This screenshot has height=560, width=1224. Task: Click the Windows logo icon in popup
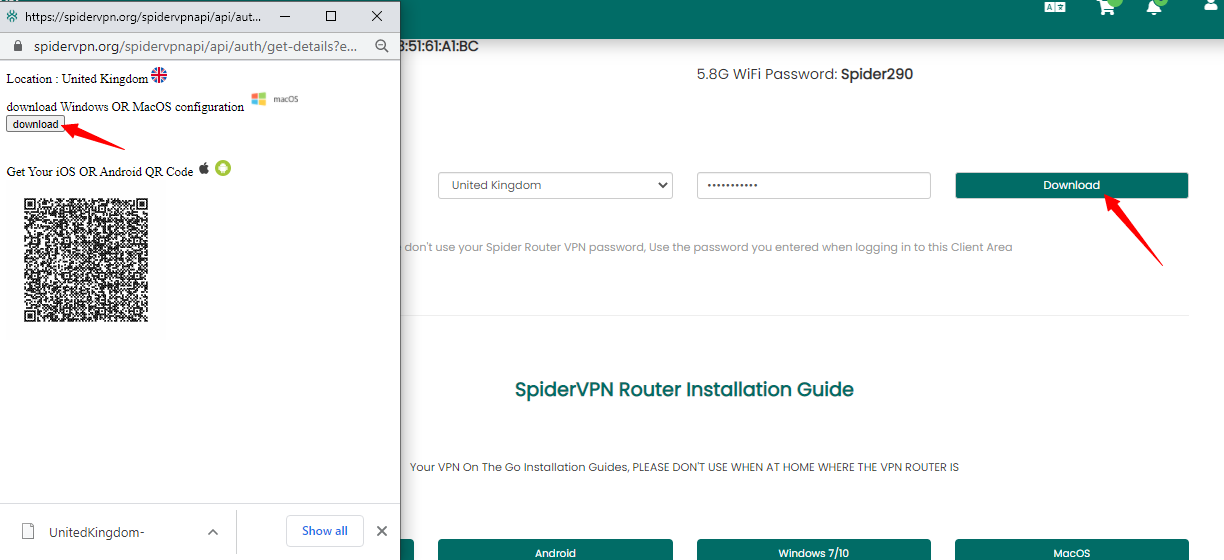tap(259, 99)
